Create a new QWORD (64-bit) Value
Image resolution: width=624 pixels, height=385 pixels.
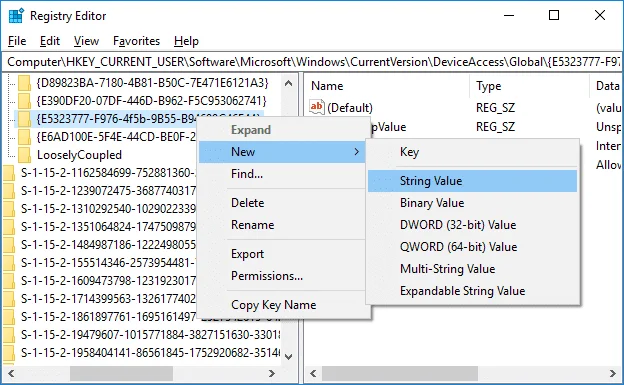pyautogui.click(x=472, y=246)
